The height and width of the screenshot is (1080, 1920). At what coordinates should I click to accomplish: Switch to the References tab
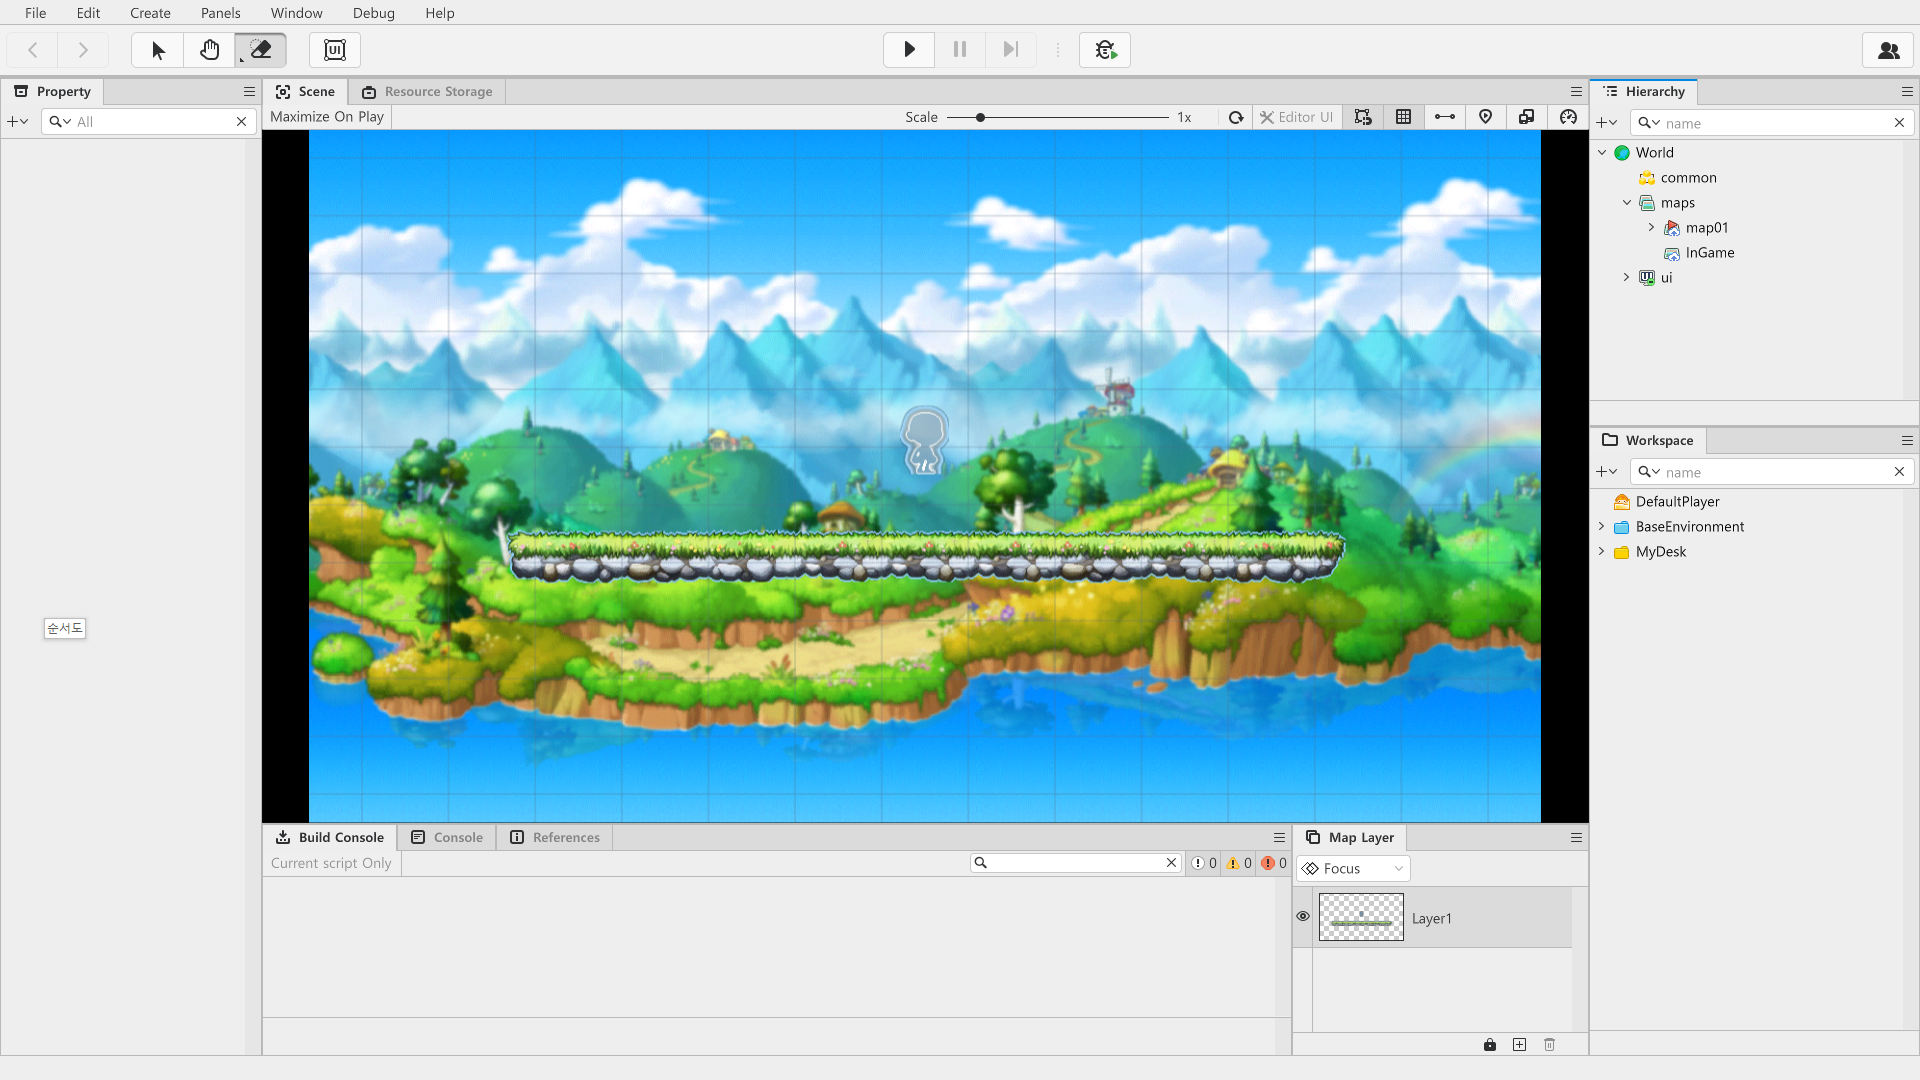coord(555,837)
